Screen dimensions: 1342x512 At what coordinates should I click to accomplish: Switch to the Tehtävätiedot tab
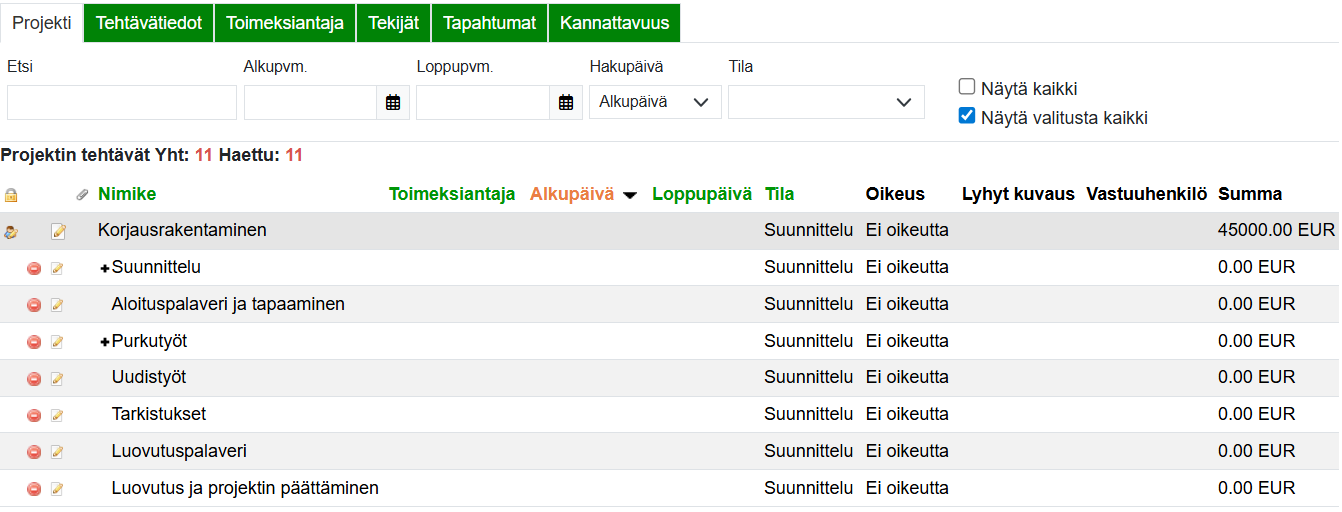[148, 23]
